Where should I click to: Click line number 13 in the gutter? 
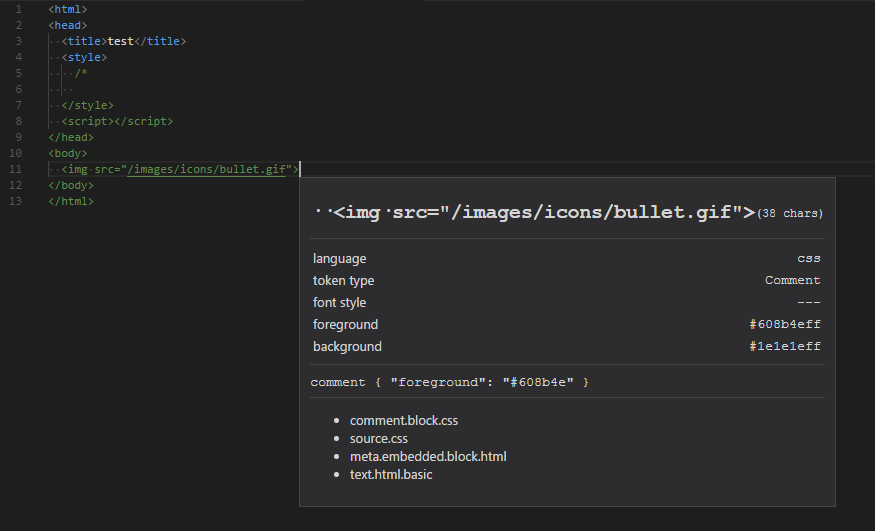16,201
